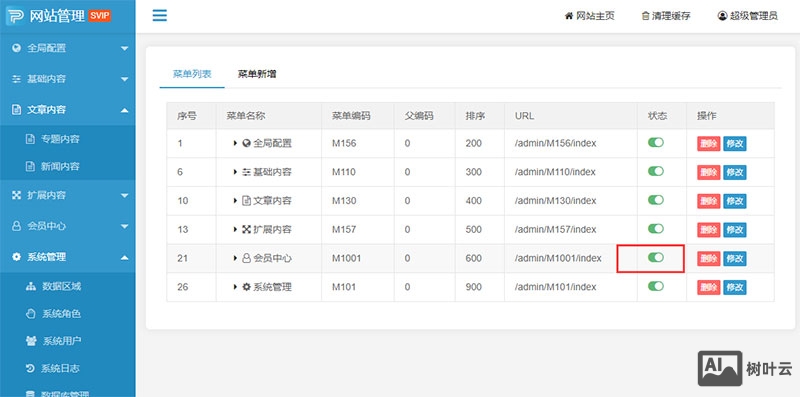Click sliders icon in table row 基础内容

pos(246,172)
